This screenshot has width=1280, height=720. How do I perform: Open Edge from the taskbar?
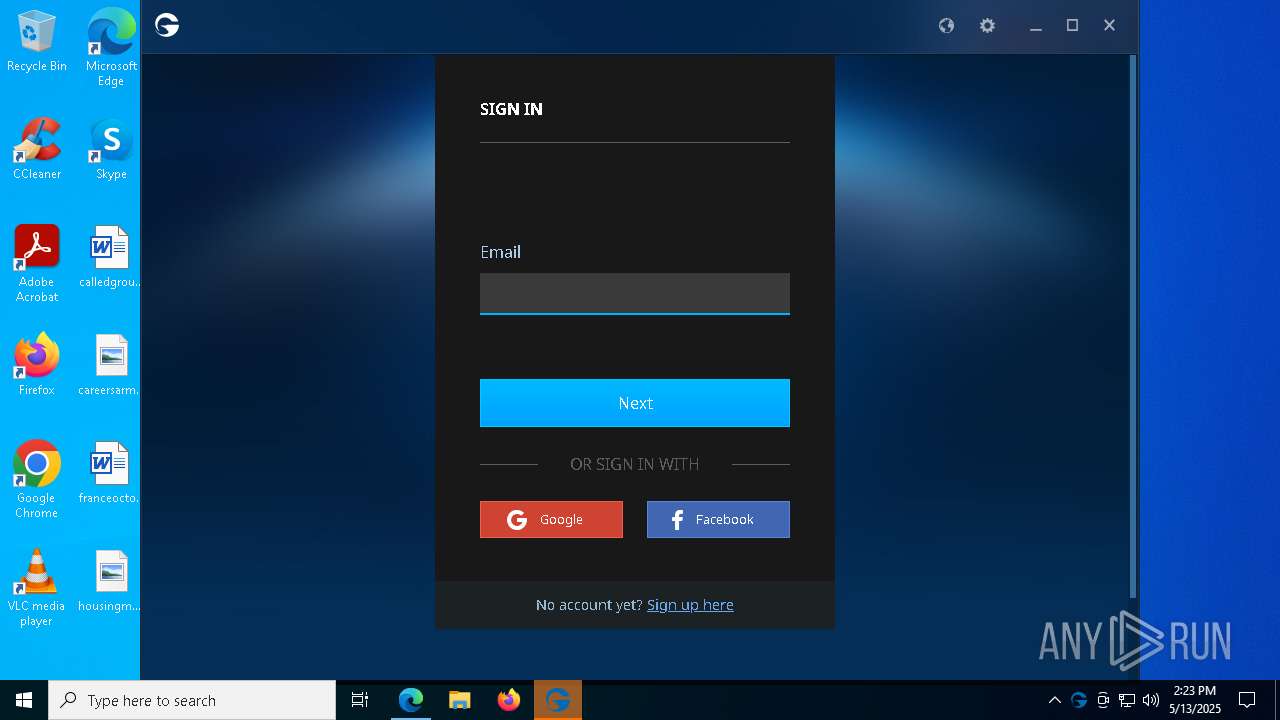click(x=411, y=700)
